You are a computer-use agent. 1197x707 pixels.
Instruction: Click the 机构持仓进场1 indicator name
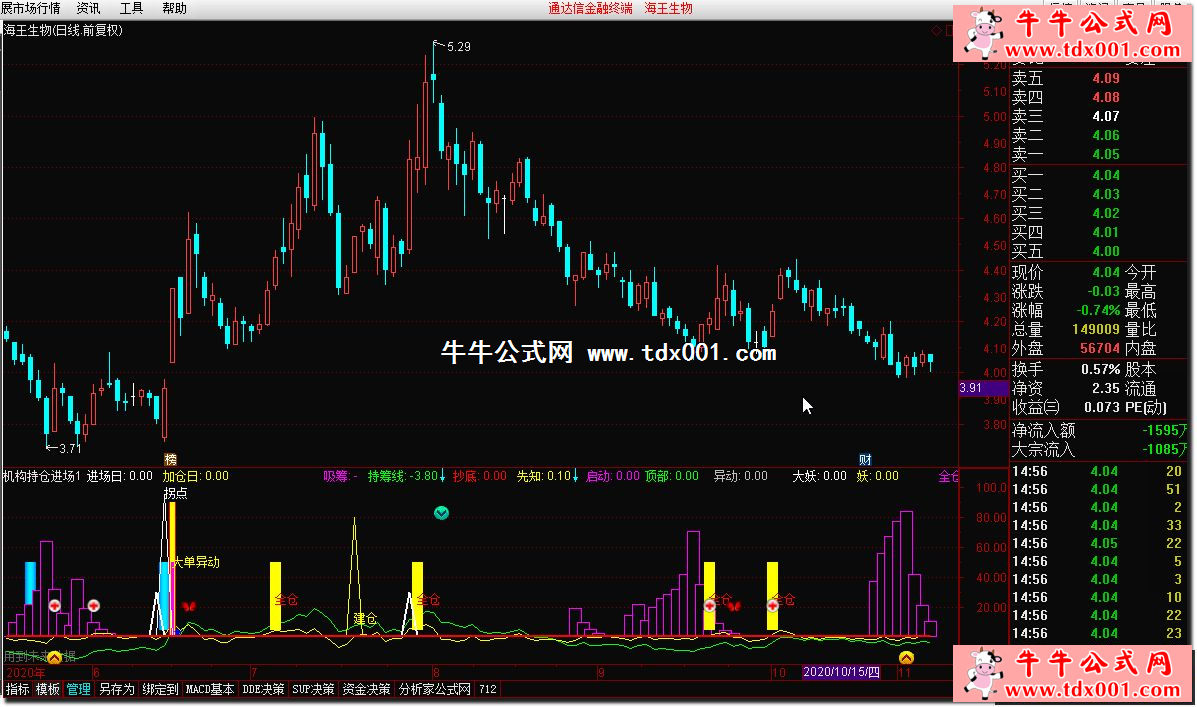coord(42,476)
